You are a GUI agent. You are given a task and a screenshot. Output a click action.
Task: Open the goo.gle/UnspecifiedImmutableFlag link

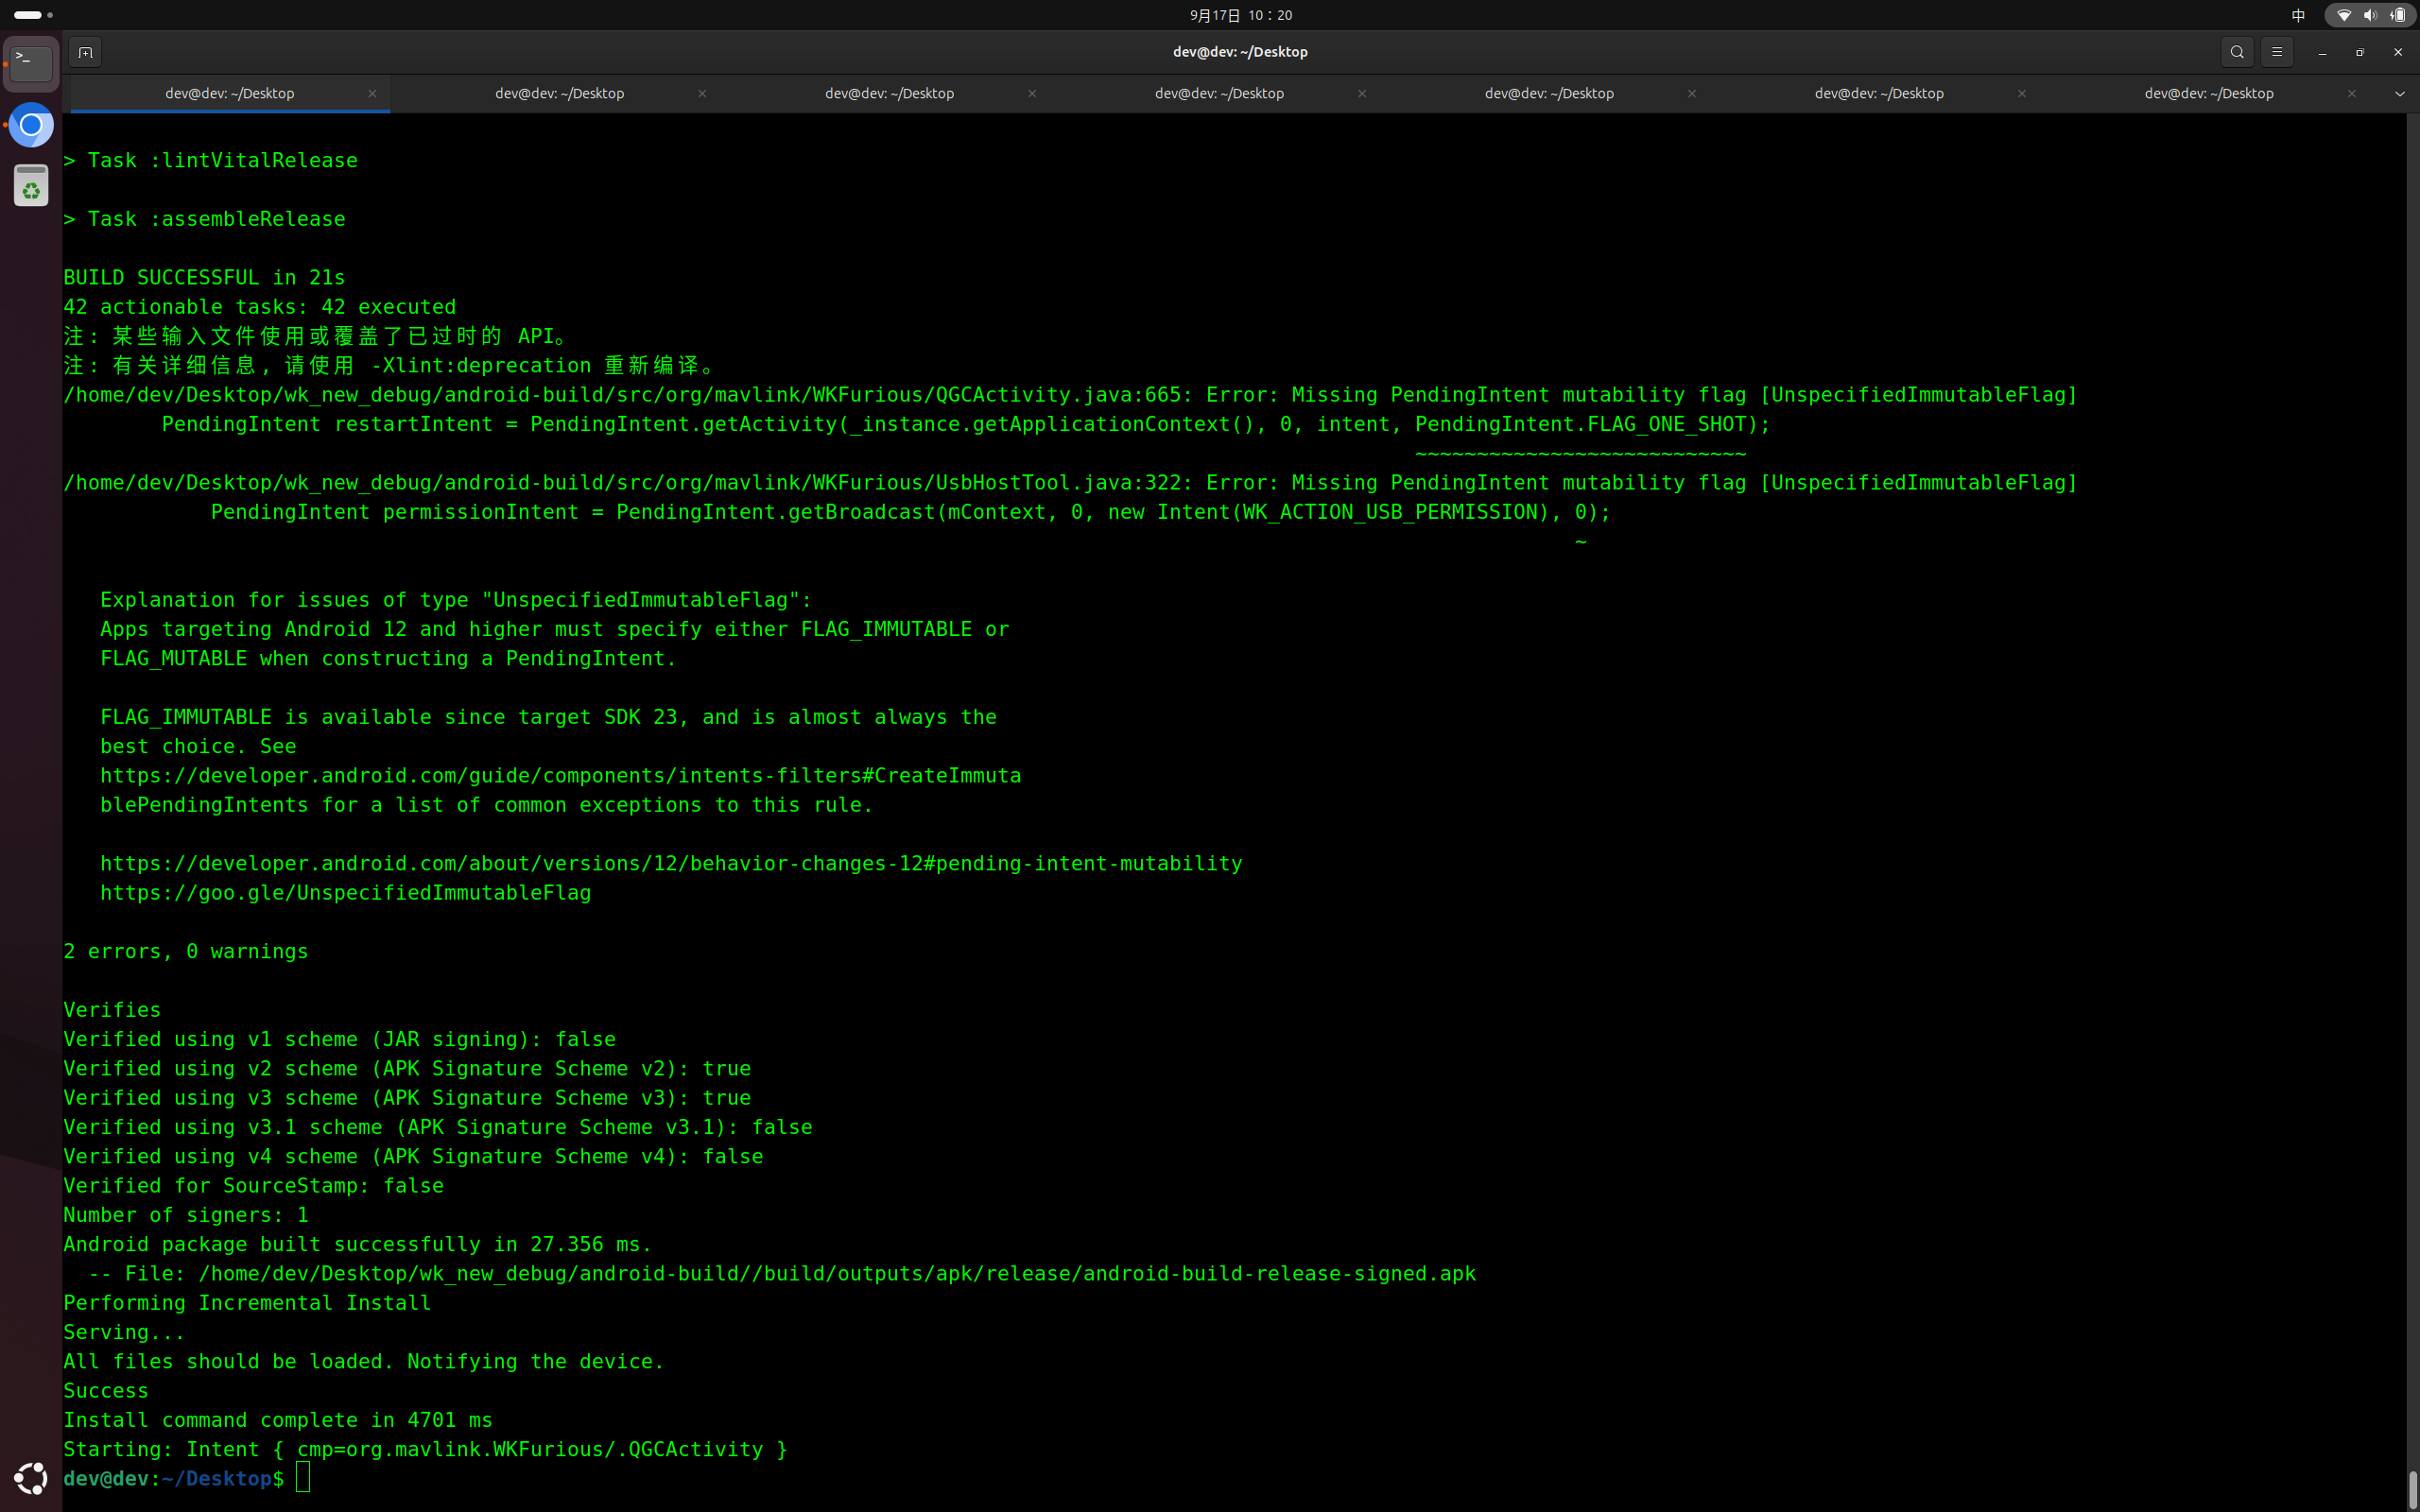pos(345,892)
